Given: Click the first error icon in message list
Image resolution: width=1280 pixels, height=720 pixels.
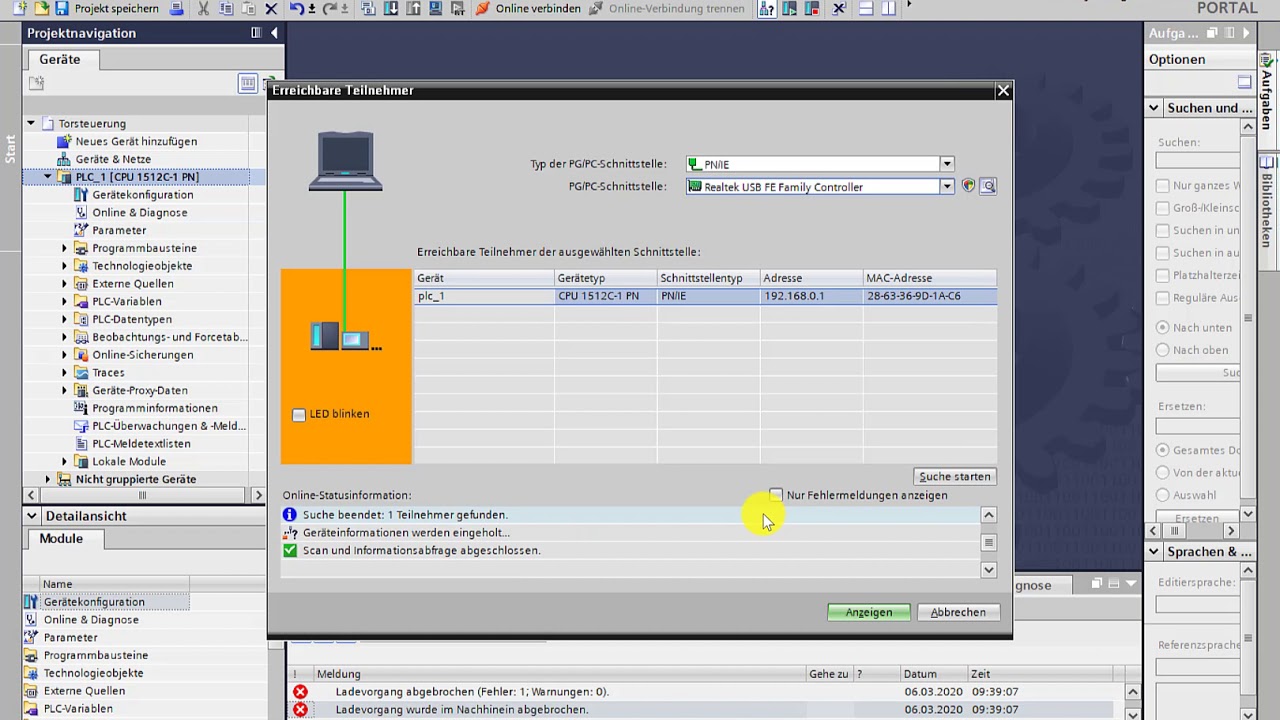Looking at the screenshot, I should point(300,692).
